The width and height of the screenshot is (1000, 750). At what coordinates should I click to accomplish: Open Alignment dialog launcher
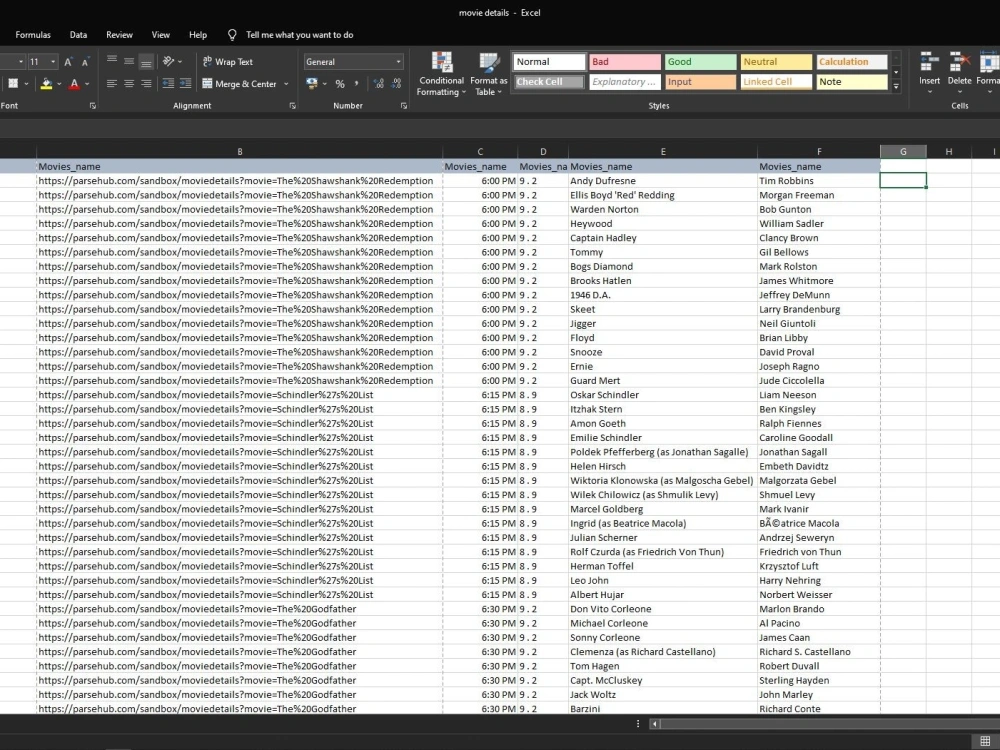[292, 106]
